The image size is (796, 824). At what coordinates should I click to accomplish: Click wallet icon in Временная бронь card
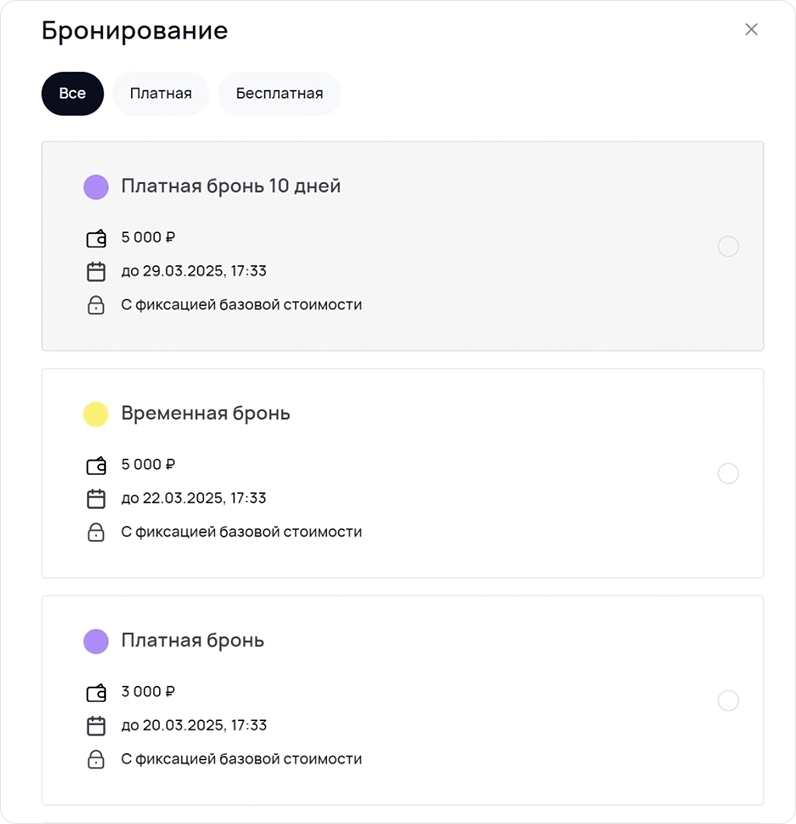coord(96,465)
